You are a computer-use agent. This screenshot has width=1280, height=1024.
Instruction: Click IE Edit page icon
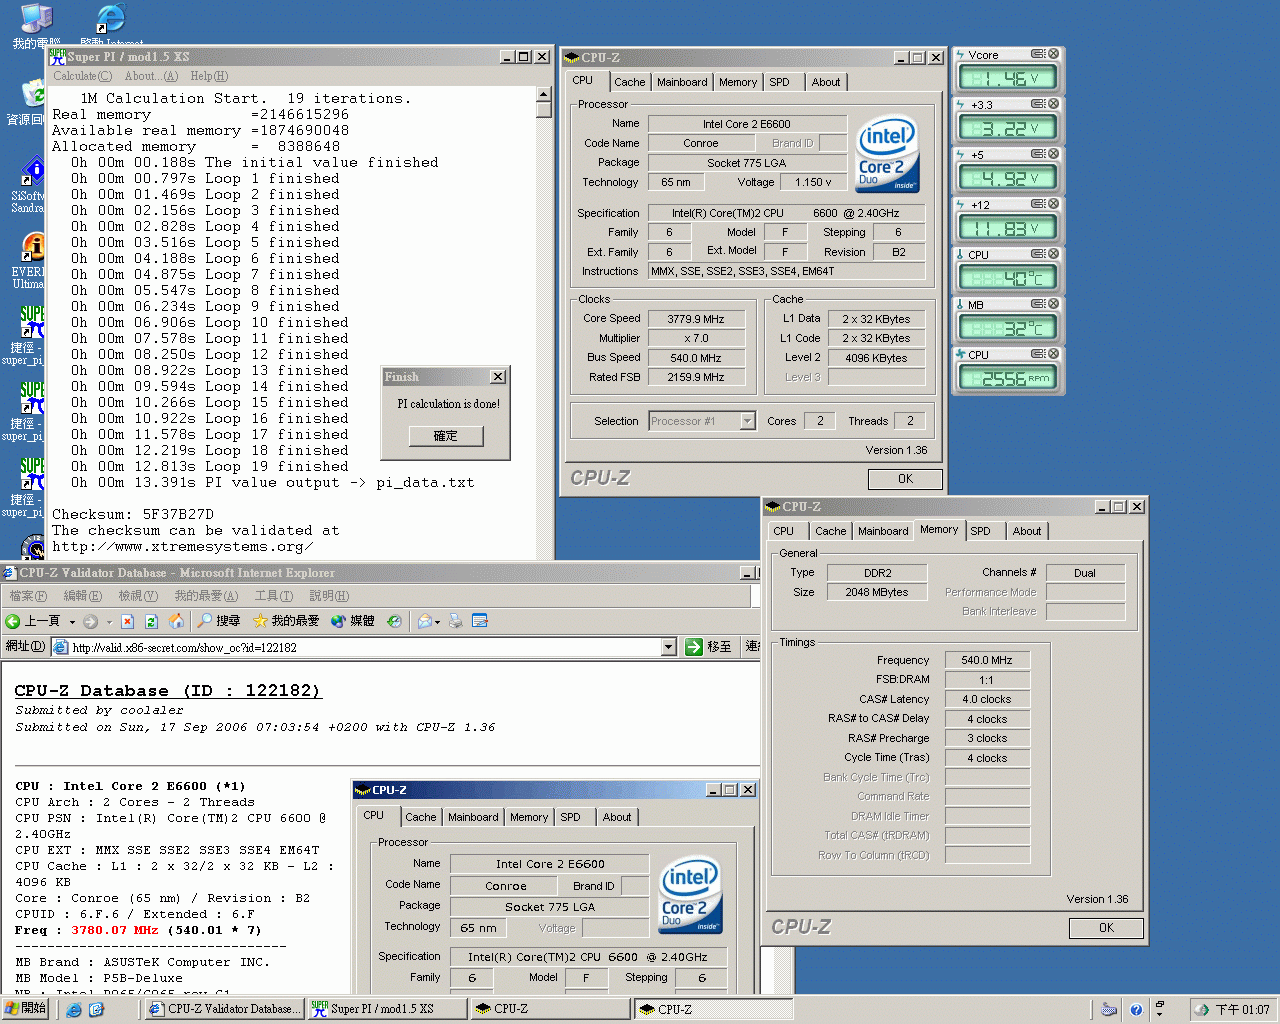point(480,621)
